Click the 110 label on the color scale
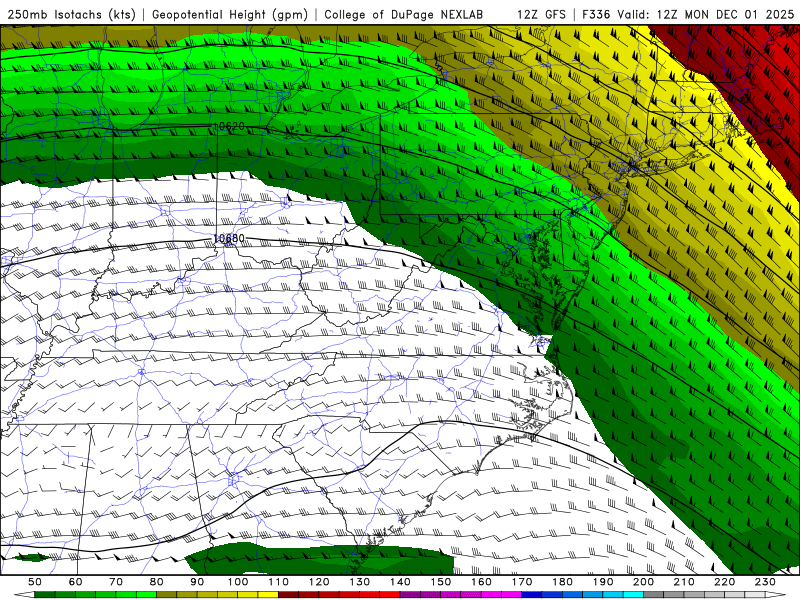The height and width of the screenshot is (600, 800). pyautogui.click(x=278, y=582)
